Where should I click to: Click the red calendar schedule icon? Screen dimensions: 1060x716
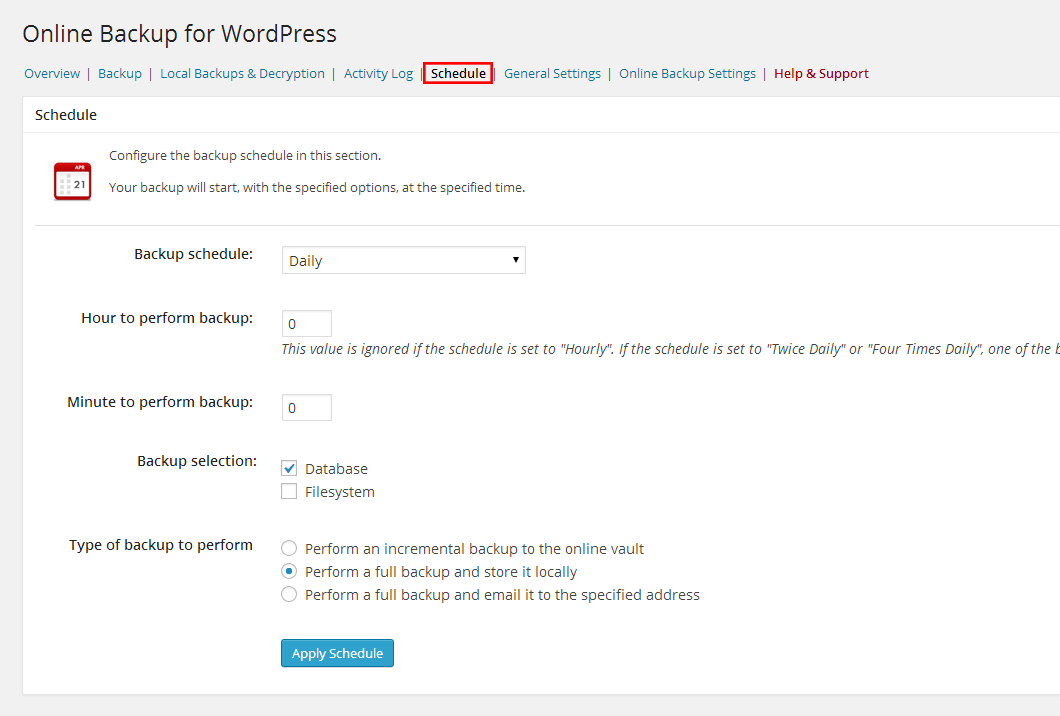pos(72,181)
